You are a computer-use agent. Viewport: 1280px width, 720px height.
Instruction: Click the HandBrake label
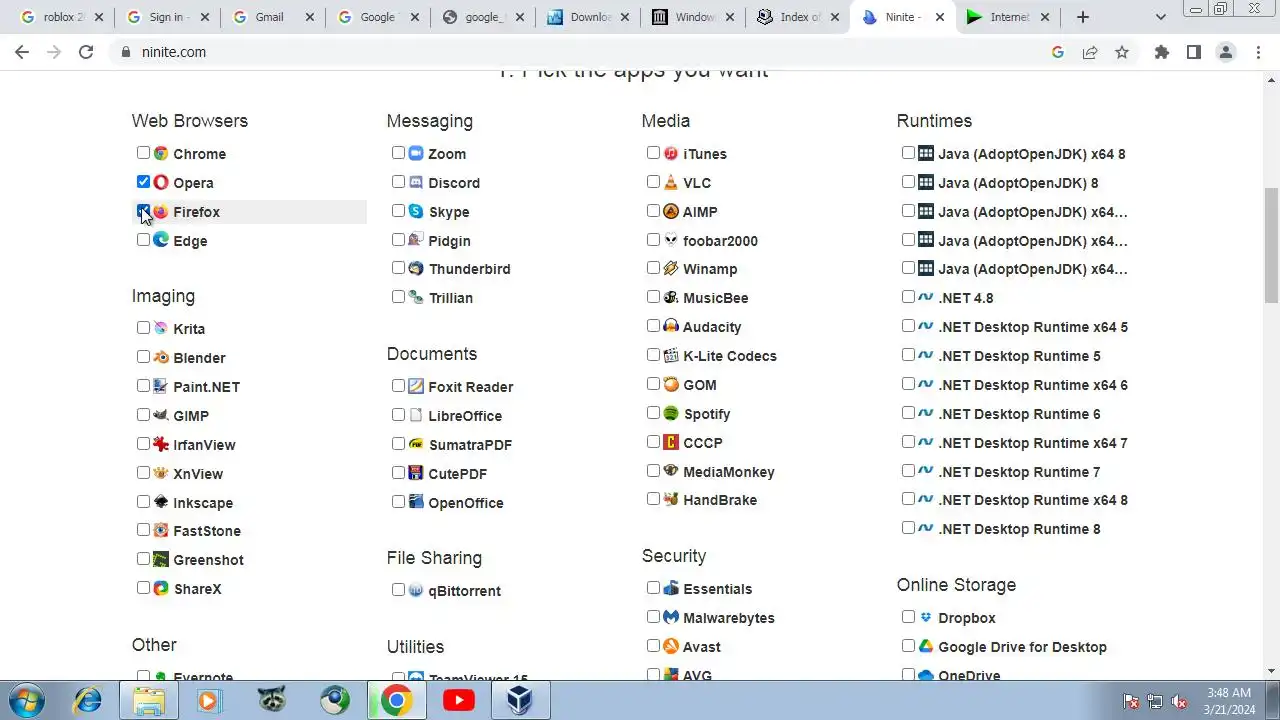tap(720, 500)
